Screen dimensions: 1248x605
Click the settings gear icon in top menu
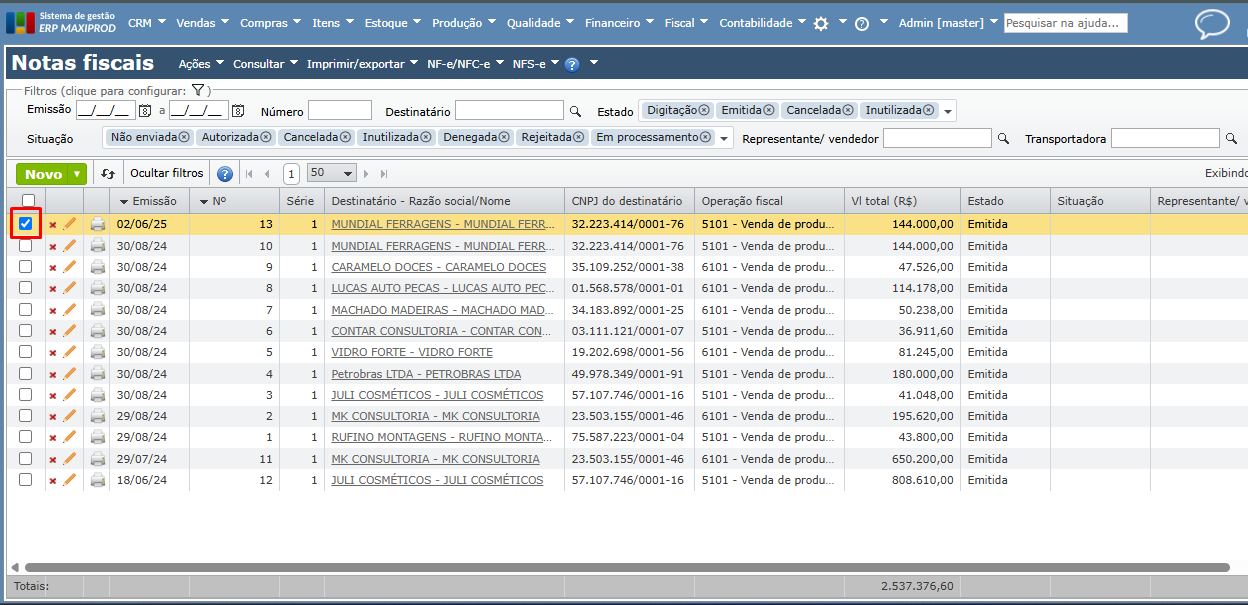click(x=821, y=23)
